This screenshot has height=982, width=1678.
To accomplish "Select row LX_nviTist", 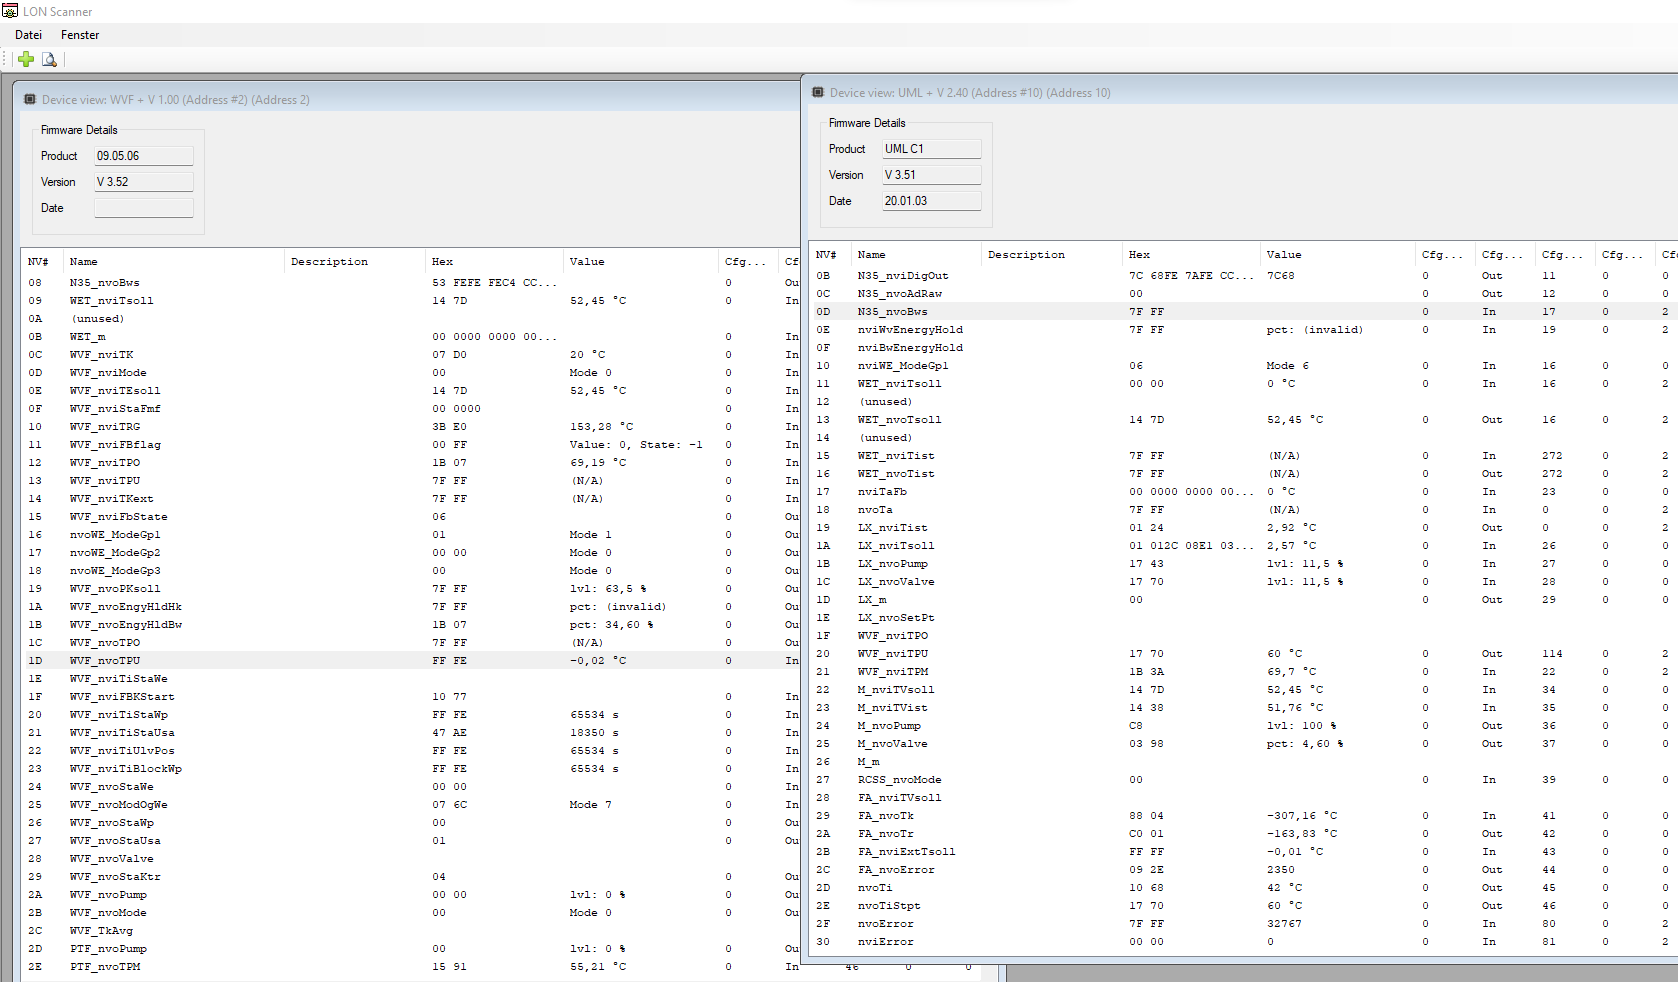I will 1244,528.
